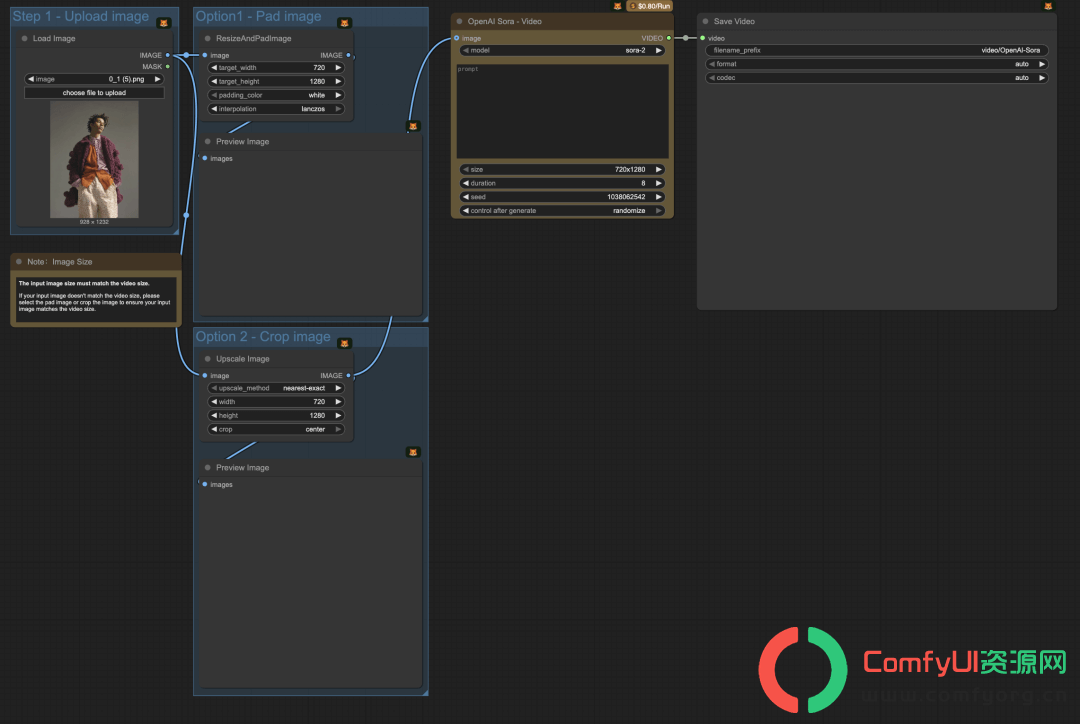Open the model dropdown showing sora-2
1080x724 pixels.
coord(562,50)
